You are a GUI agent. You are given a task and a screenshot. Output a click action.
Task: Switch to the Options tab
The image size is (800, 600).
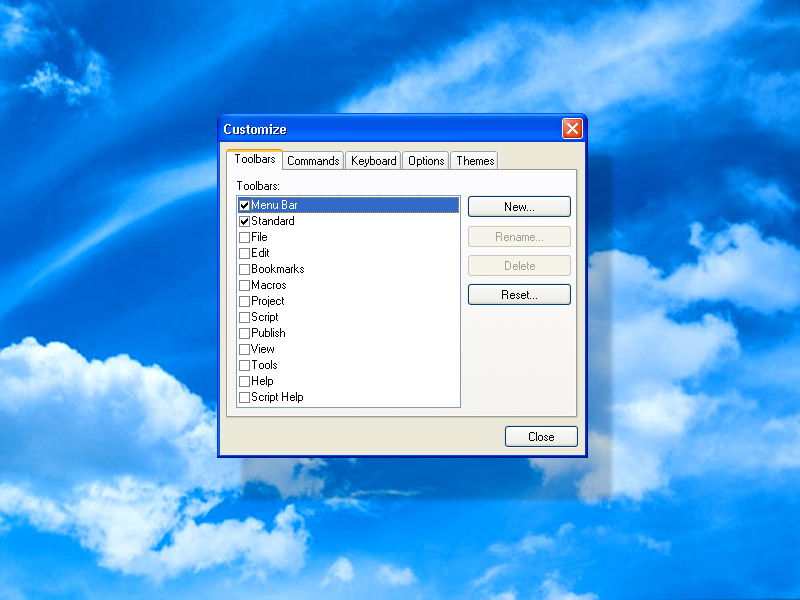pos(426,161)
